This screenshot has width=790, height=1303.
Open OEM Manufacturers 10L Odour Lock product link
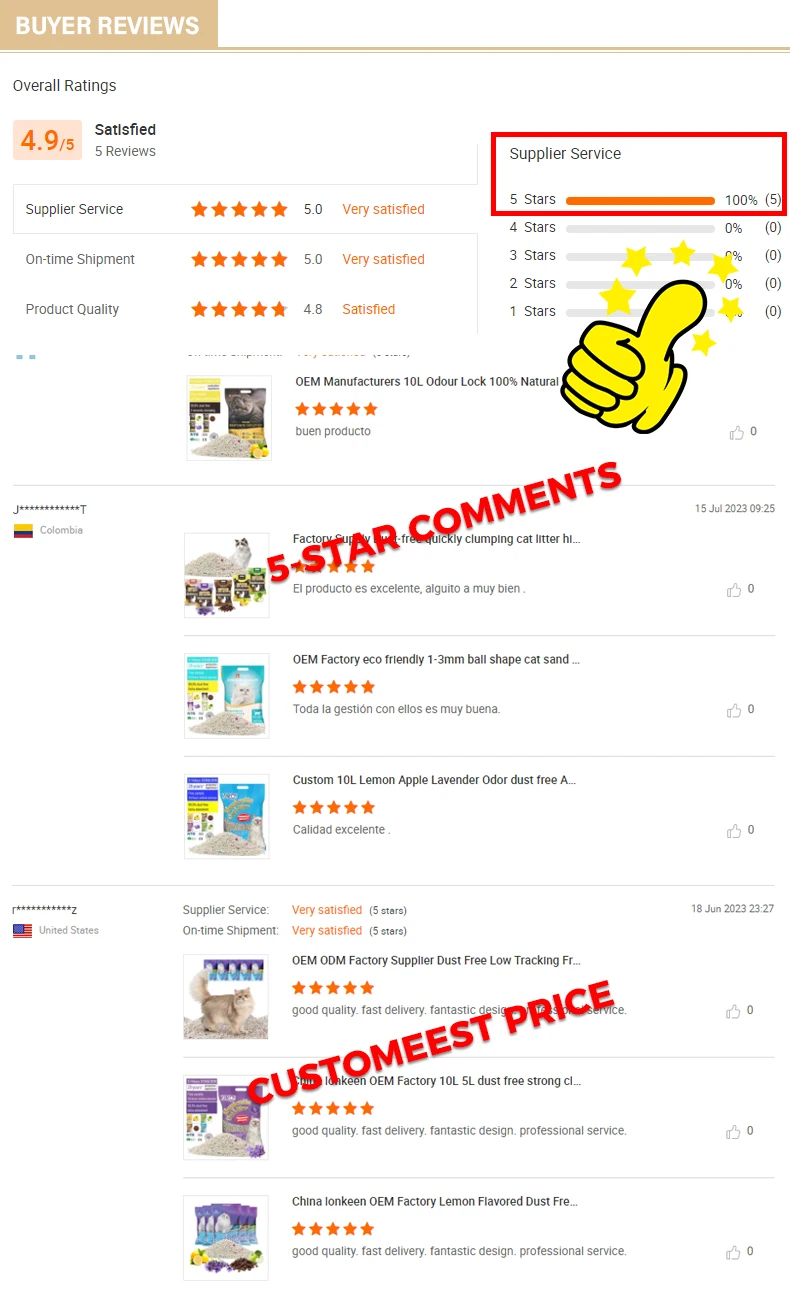click(427, 382)
